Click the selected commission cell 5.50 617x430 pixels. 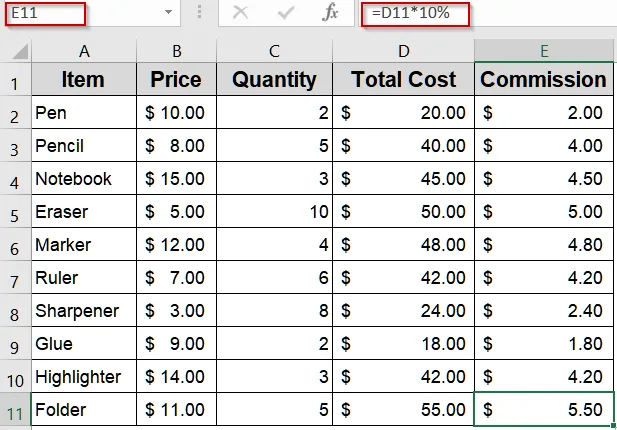pos(544,409)
